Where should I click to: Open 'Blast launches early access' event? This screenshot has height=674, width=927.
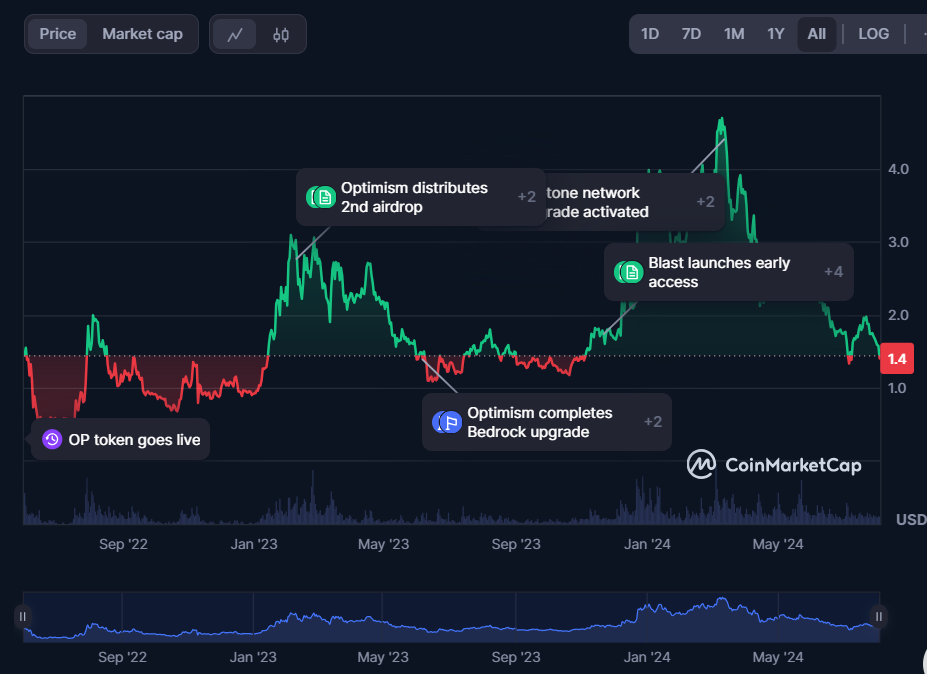click(x=728, y=272)
